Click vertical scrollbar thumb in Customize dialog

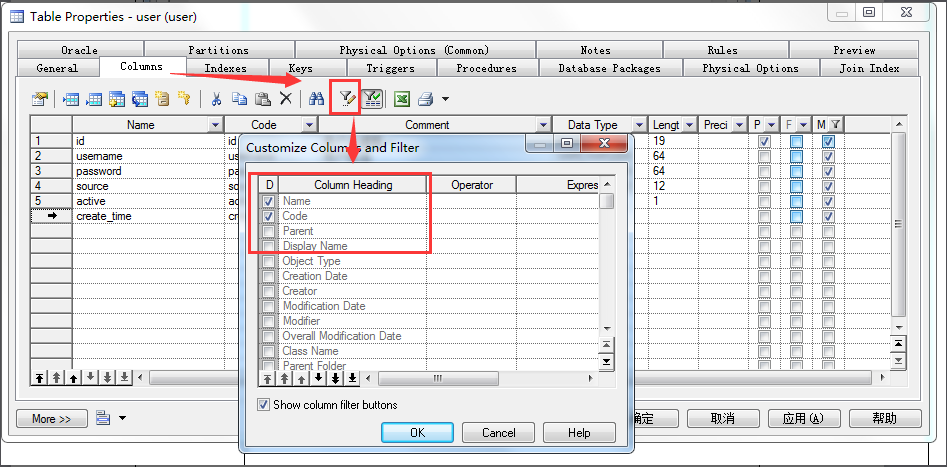[607, 201]
